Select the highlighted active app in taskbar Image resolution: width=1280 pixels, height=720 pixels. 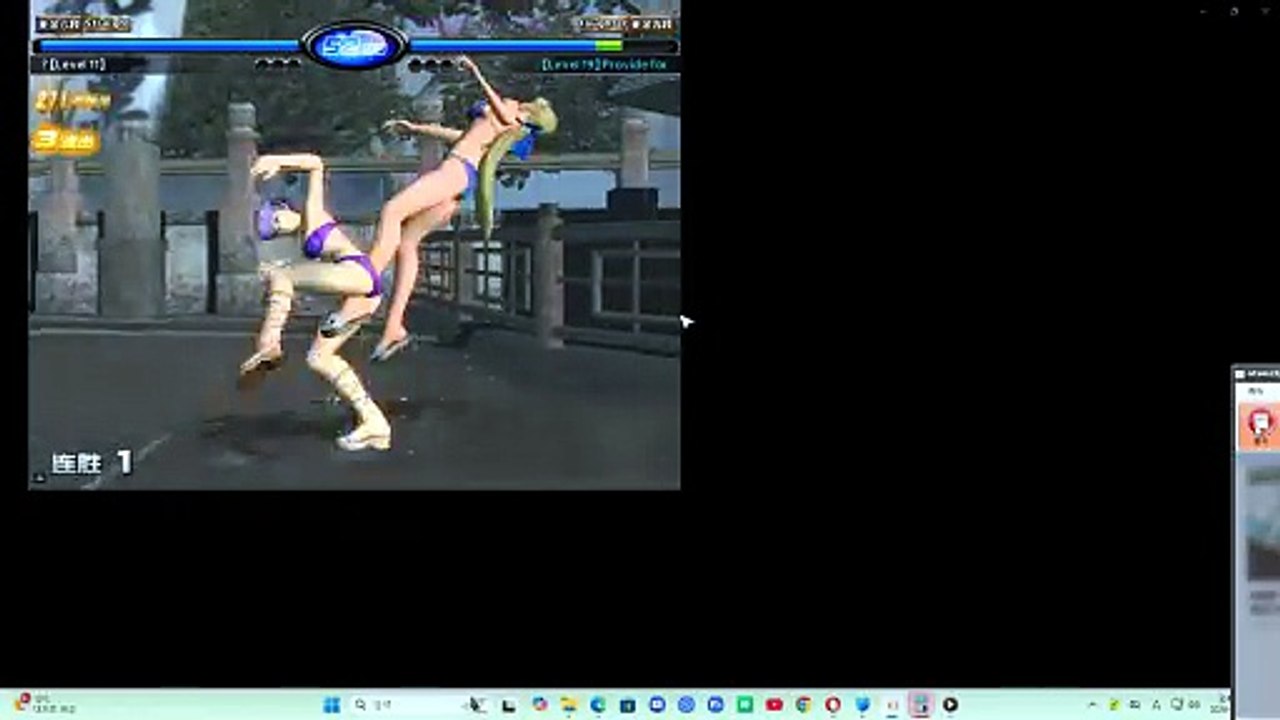(921, 705)
